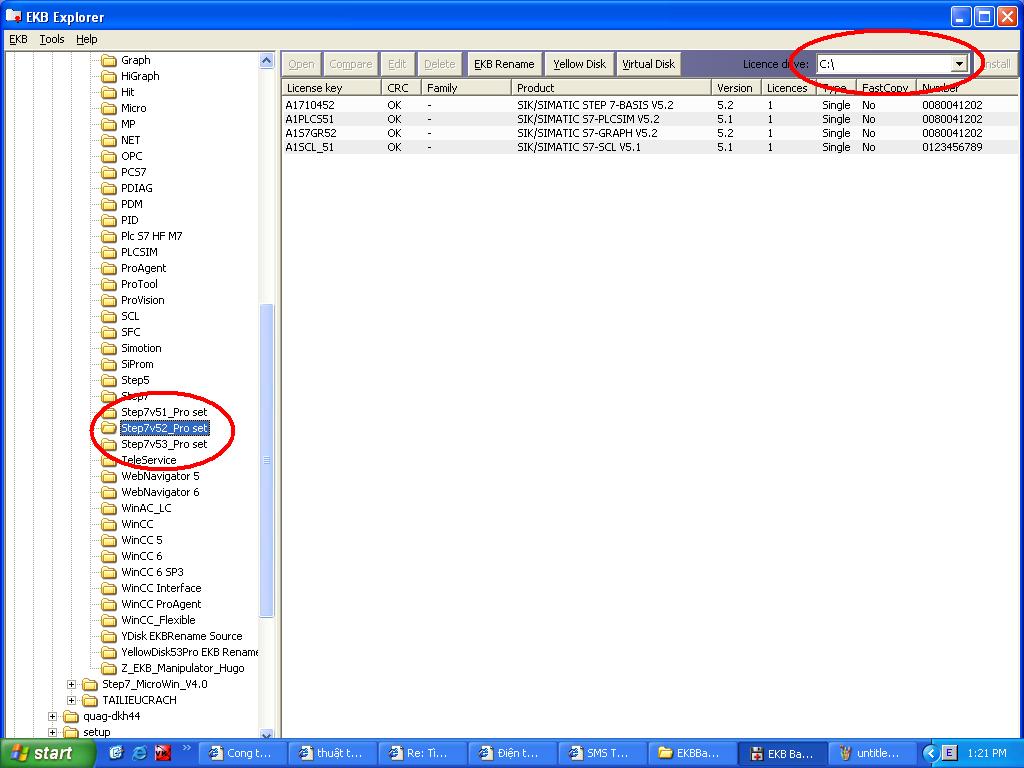
Task: Select the WinCC 6 SP3 folder icon
Action: [x=108, y=572]
